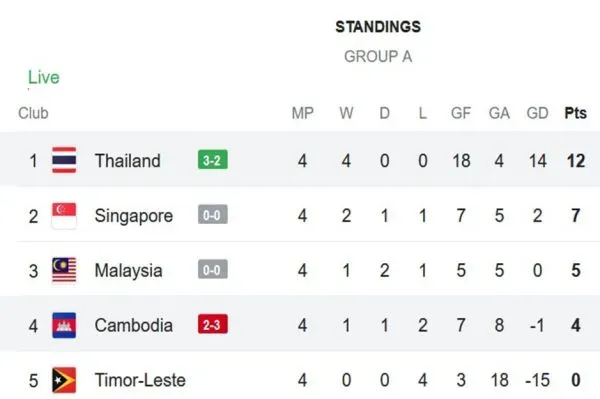The width and height of the screenshot is (600, 399).
Task: Click the Malaysia flag icon
Action: tap(64, 270)
